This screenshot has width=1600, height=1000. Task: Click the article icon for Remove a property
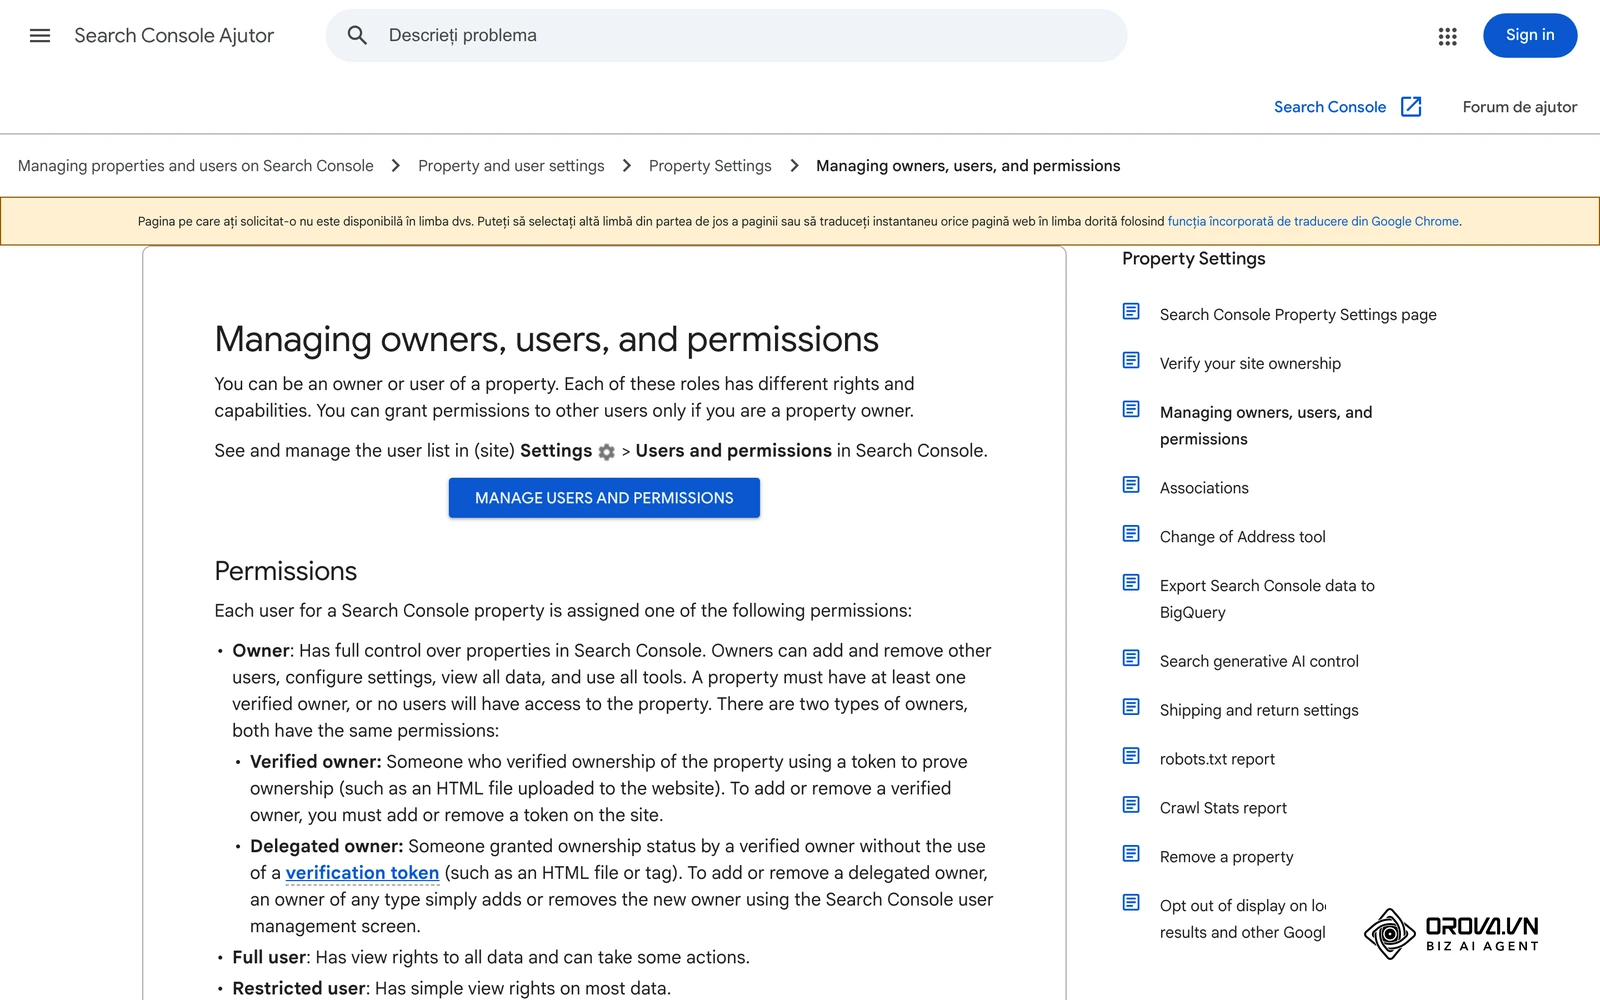click(1131, 854)
